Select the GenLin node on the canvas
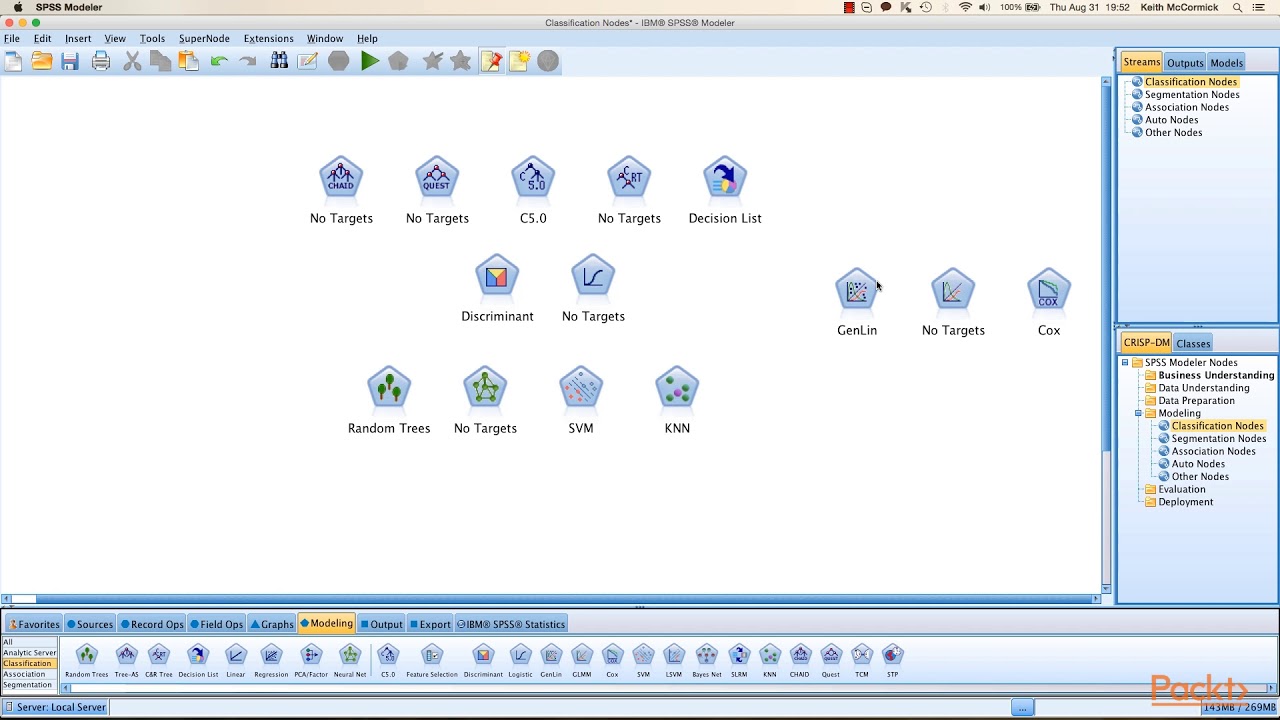The width and height of the screenshot is (1280, 720). (857, 290)
